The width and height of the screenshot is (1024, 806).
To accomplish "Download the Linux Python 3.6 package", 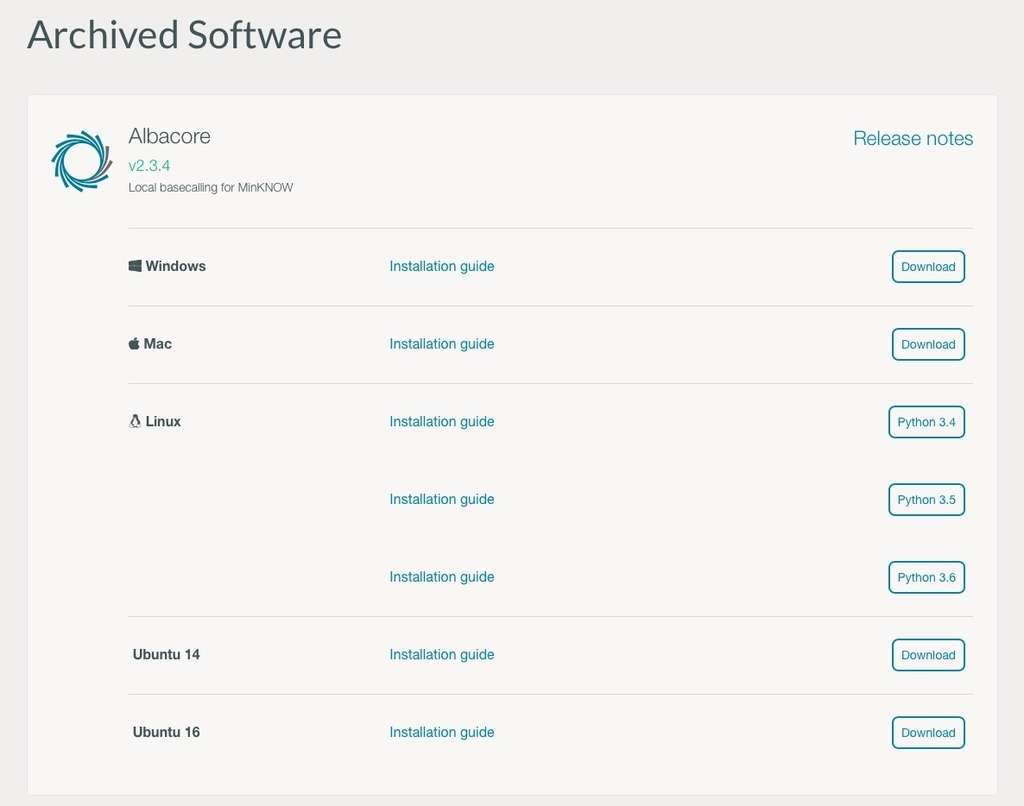I will (926, 577).
